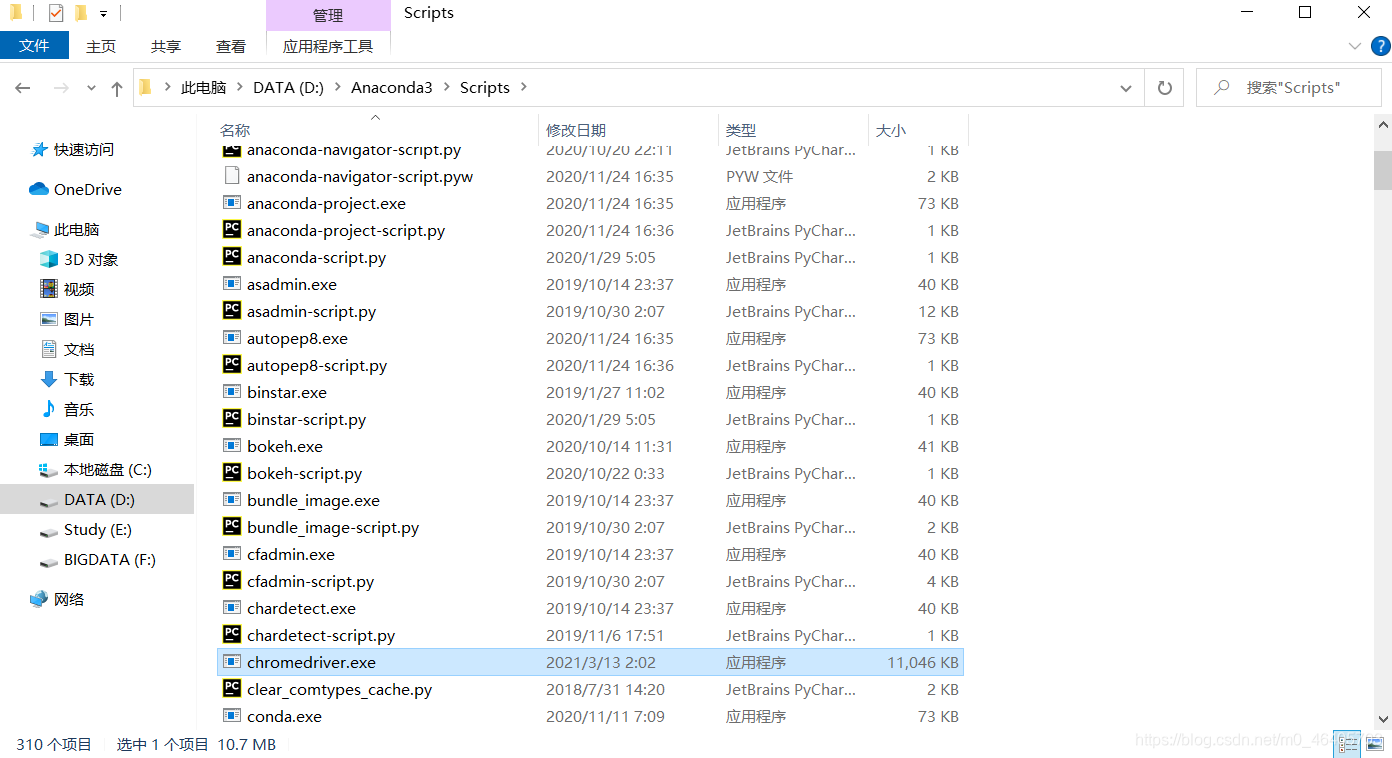Select file binstar-script.py
Image resolution: width=1392 pixels, height=758 pixels.
(306, 419)
